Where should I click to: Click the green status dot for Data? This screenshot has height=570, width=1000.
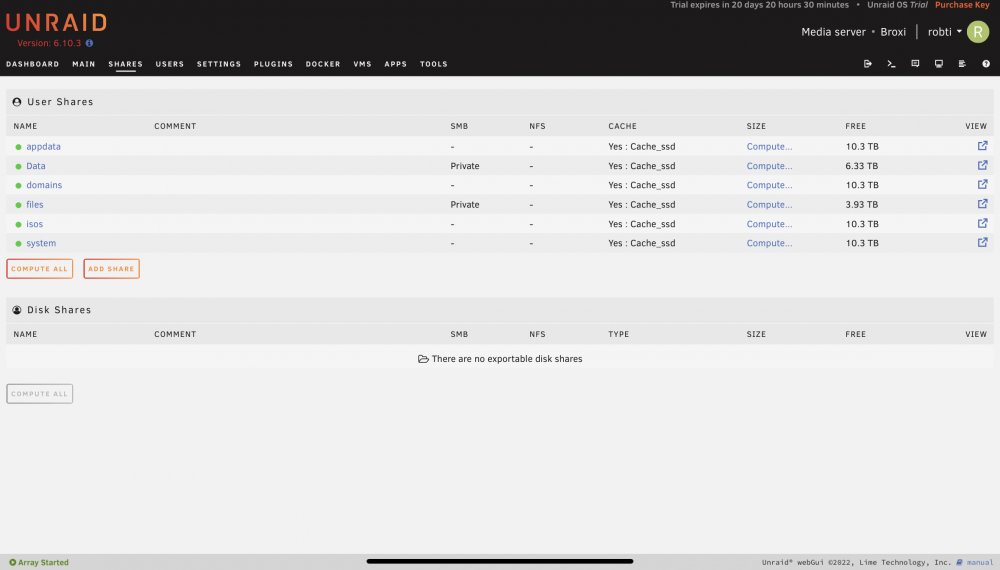[18, 166]
